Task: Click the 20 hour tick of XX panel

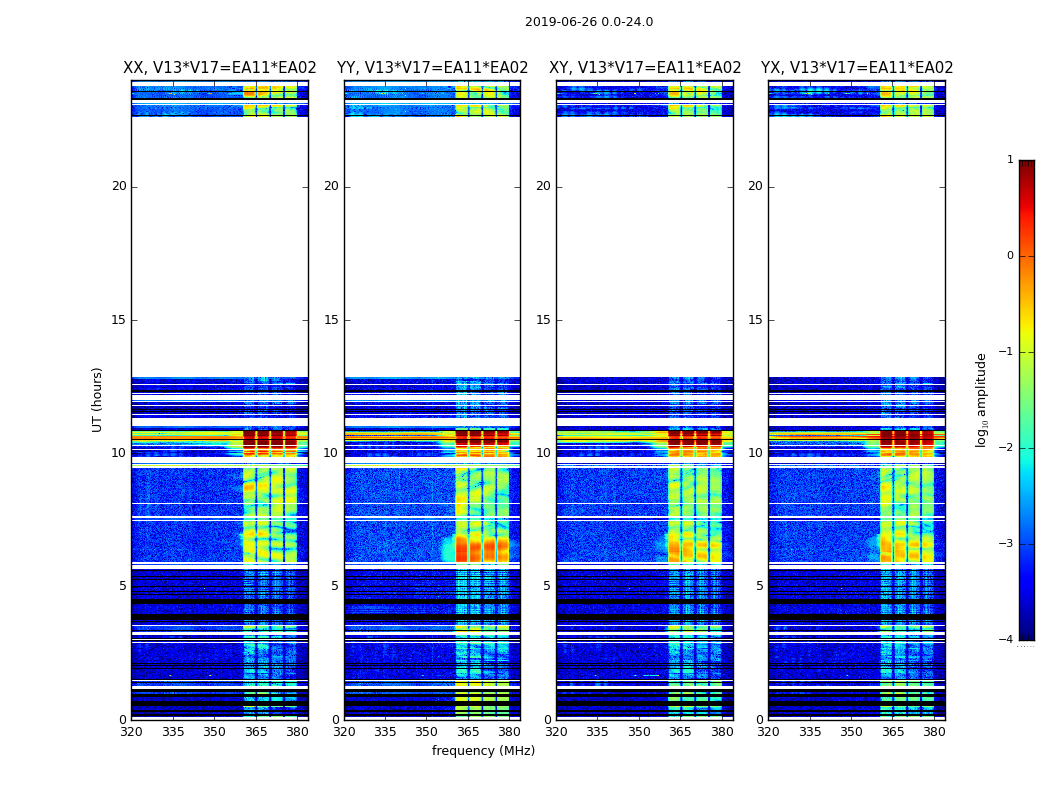Action: [x=119, y=186]
